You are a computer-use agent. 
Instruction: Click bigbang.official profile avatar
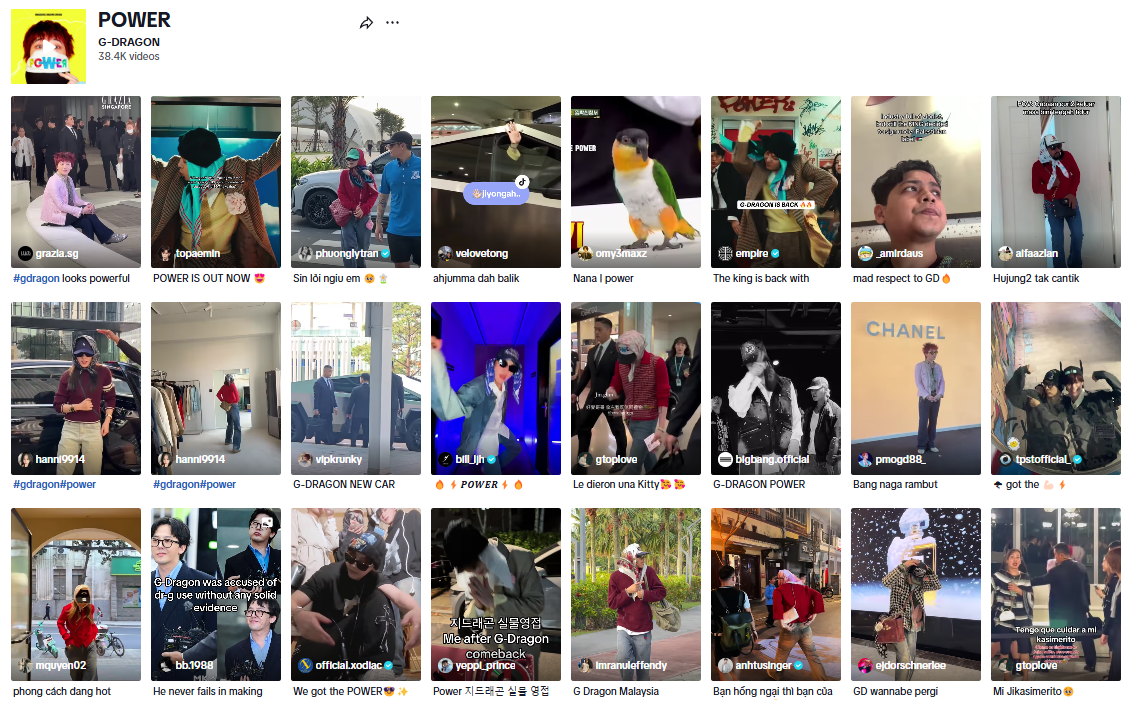click(x=725, y=460)
